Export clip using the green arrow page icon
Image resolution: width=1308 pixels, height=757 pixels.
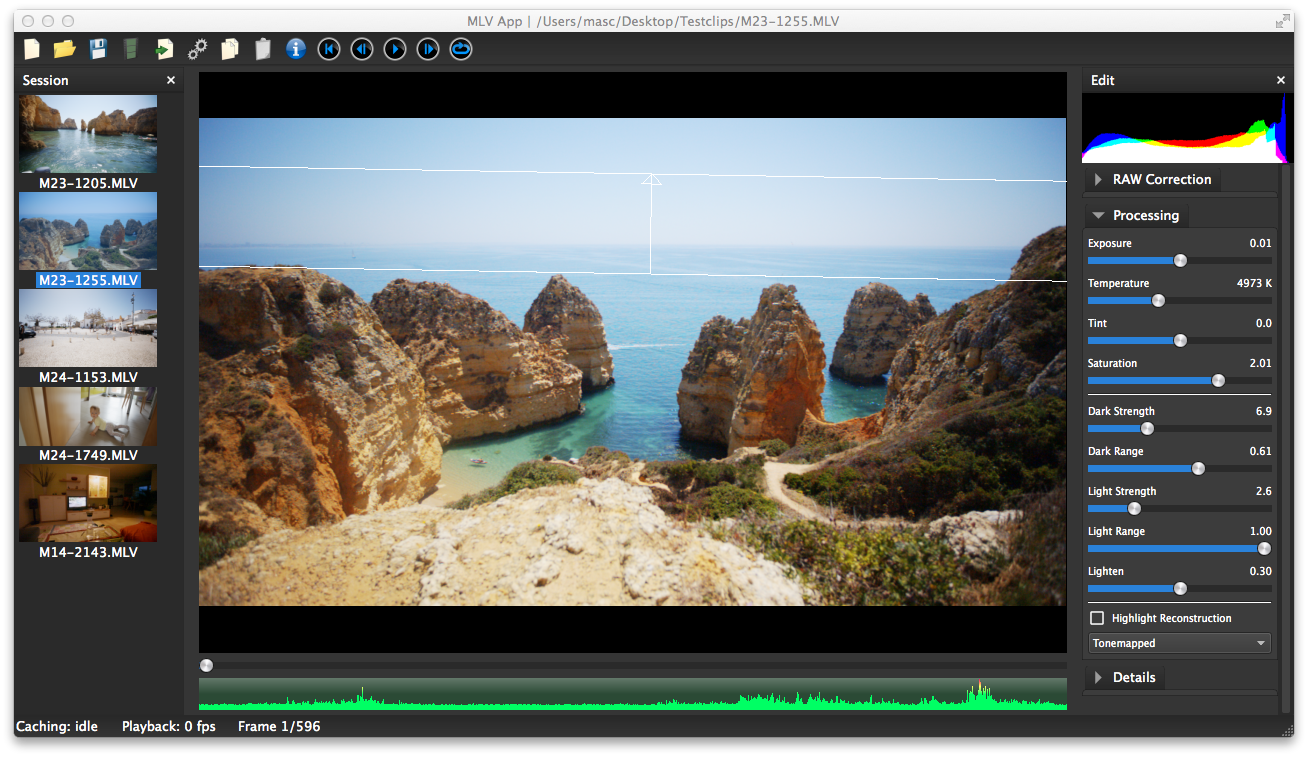pyautogui.click(x=164, y=48)
